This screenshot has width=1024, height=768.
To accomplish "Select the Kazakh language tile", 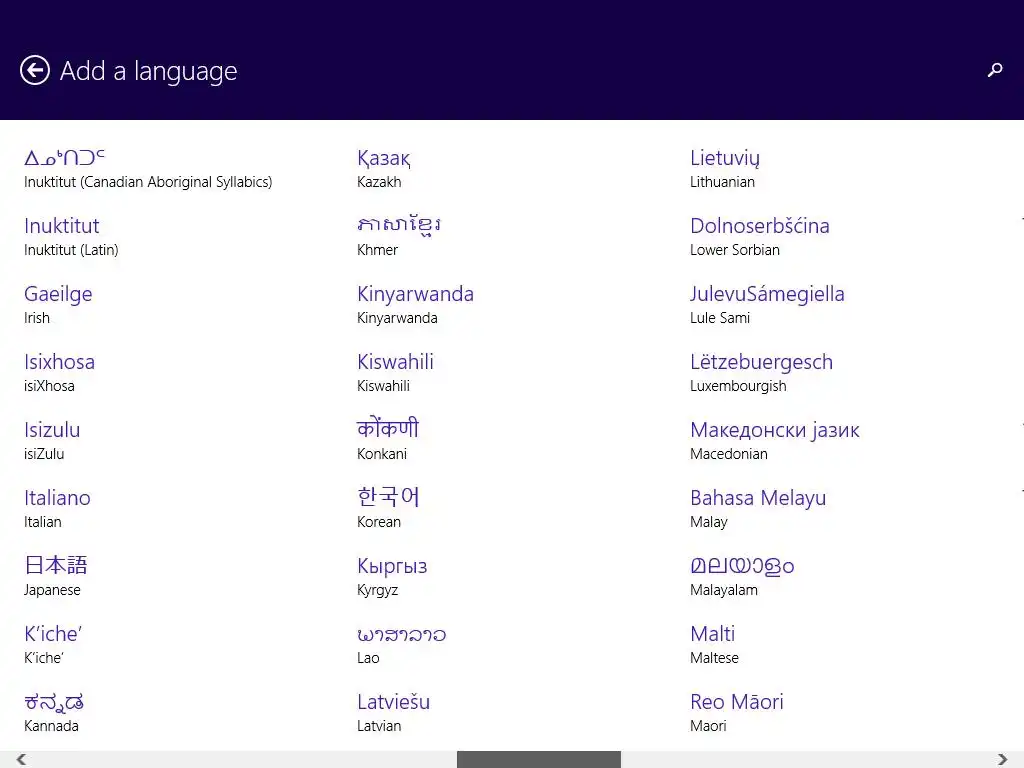I will pos(384,169).
